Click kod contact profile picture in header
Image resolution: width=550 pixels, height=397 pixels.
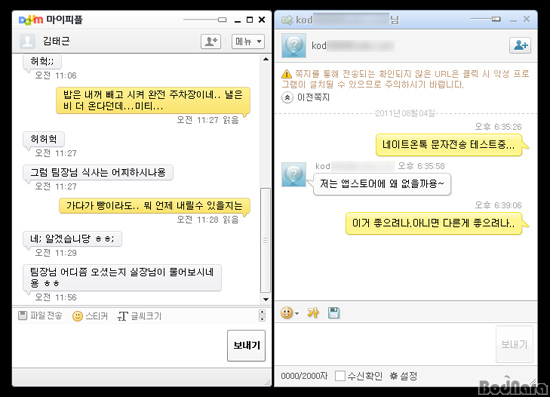pyautogui.click(x=294, y=46)
